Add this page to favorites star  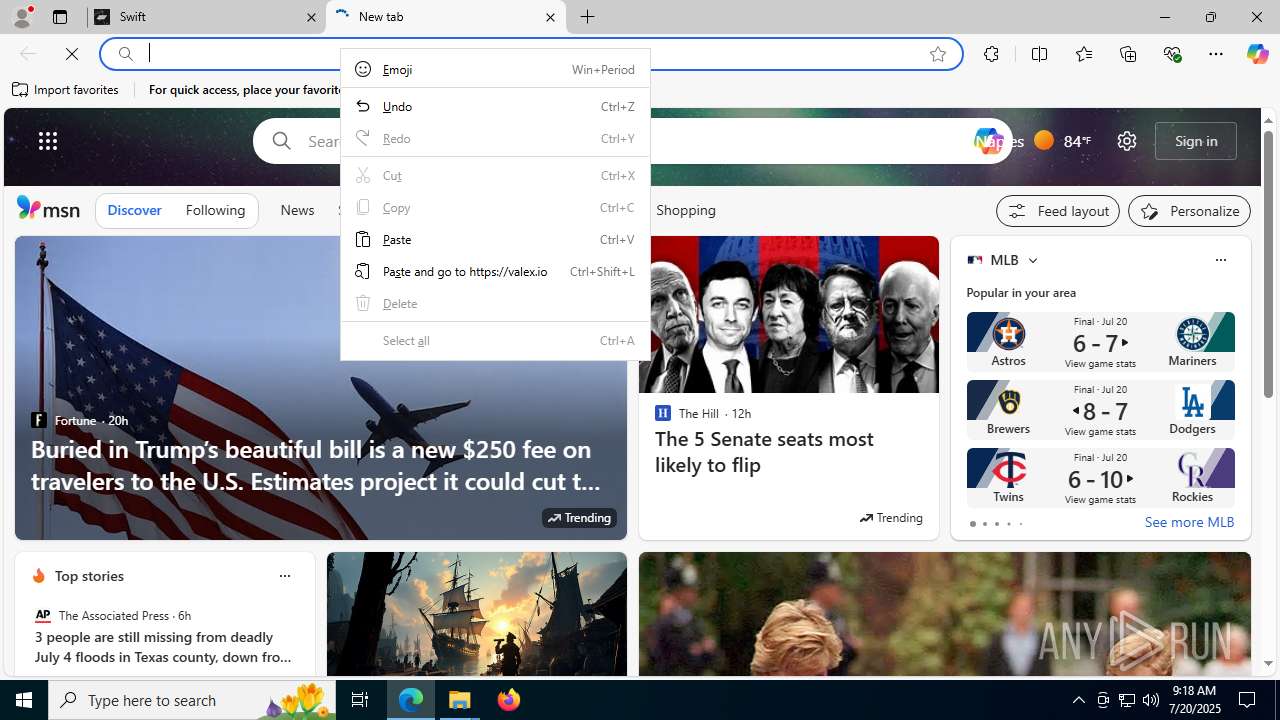pyautogui.click(x=937, y=54)
